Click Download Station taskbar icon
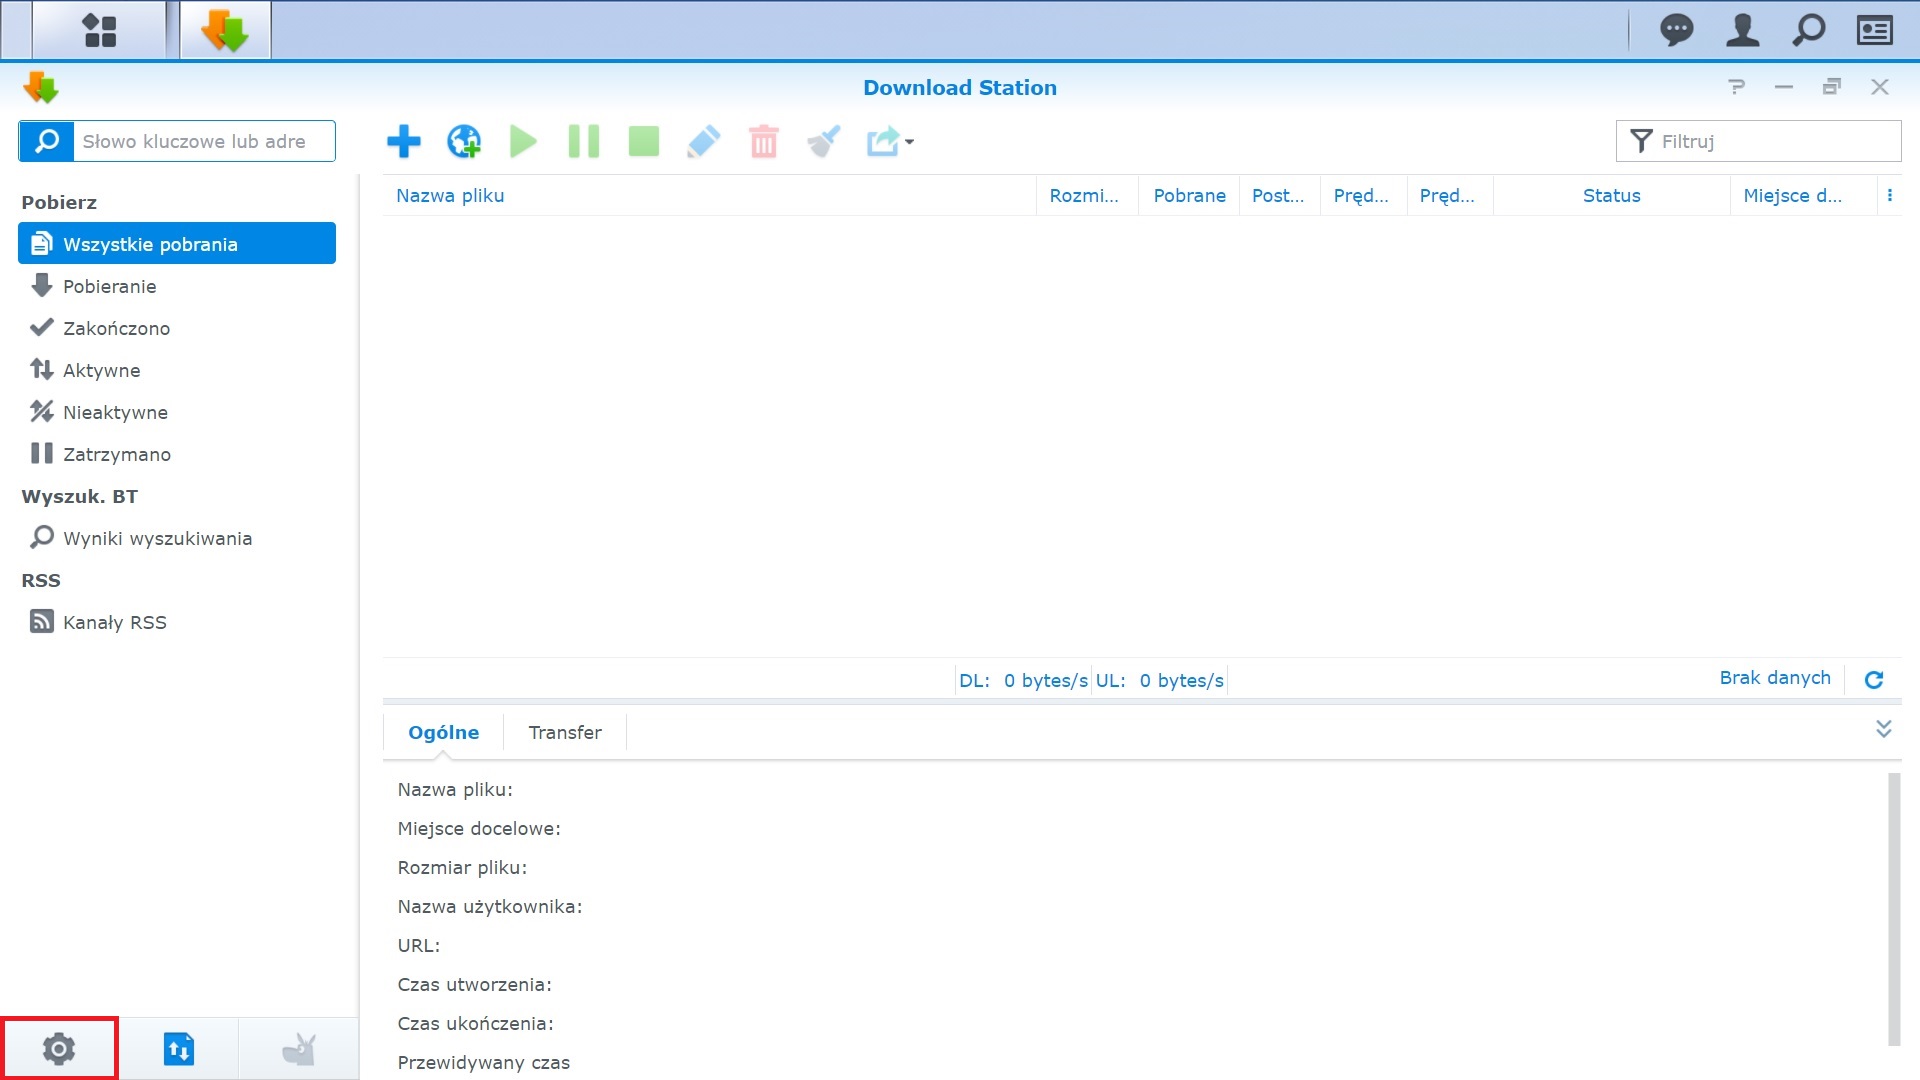The height and width of the screenshot is (1080, 1920). [x=225, y=30]
